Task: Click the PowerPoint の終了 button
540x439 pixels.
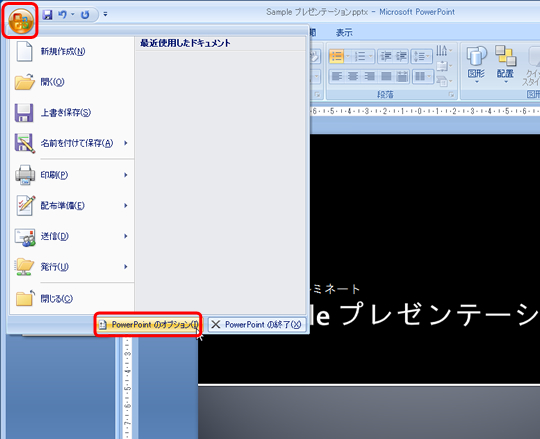Action: coord(257,324)
